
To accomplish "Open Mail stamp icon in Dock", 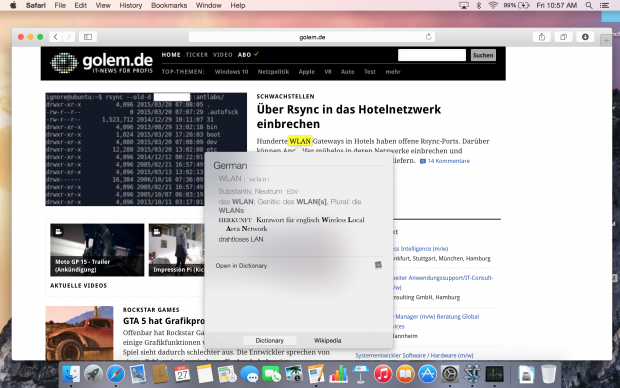I will [x=138, y=374].
